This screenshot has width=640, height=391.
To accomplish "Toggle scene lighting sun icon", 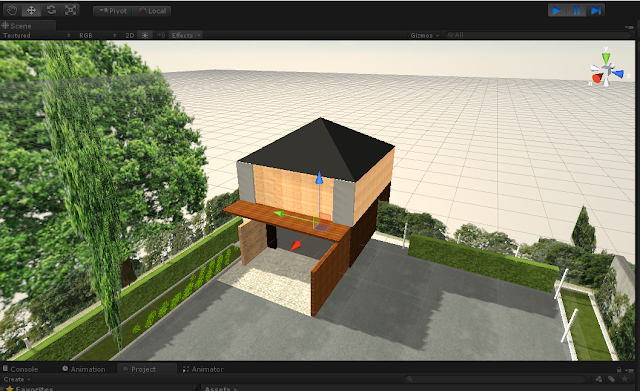I will click(145, 36).
